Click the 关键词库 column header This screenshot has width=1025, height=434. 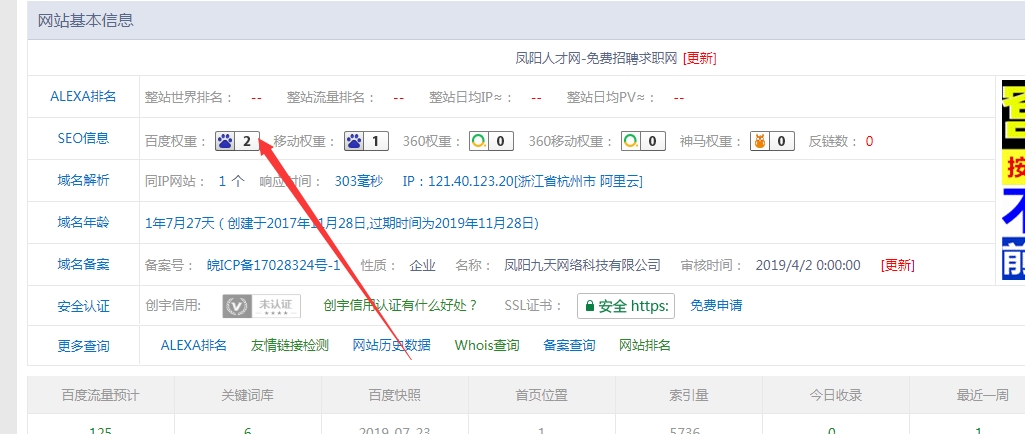(248, 395)
